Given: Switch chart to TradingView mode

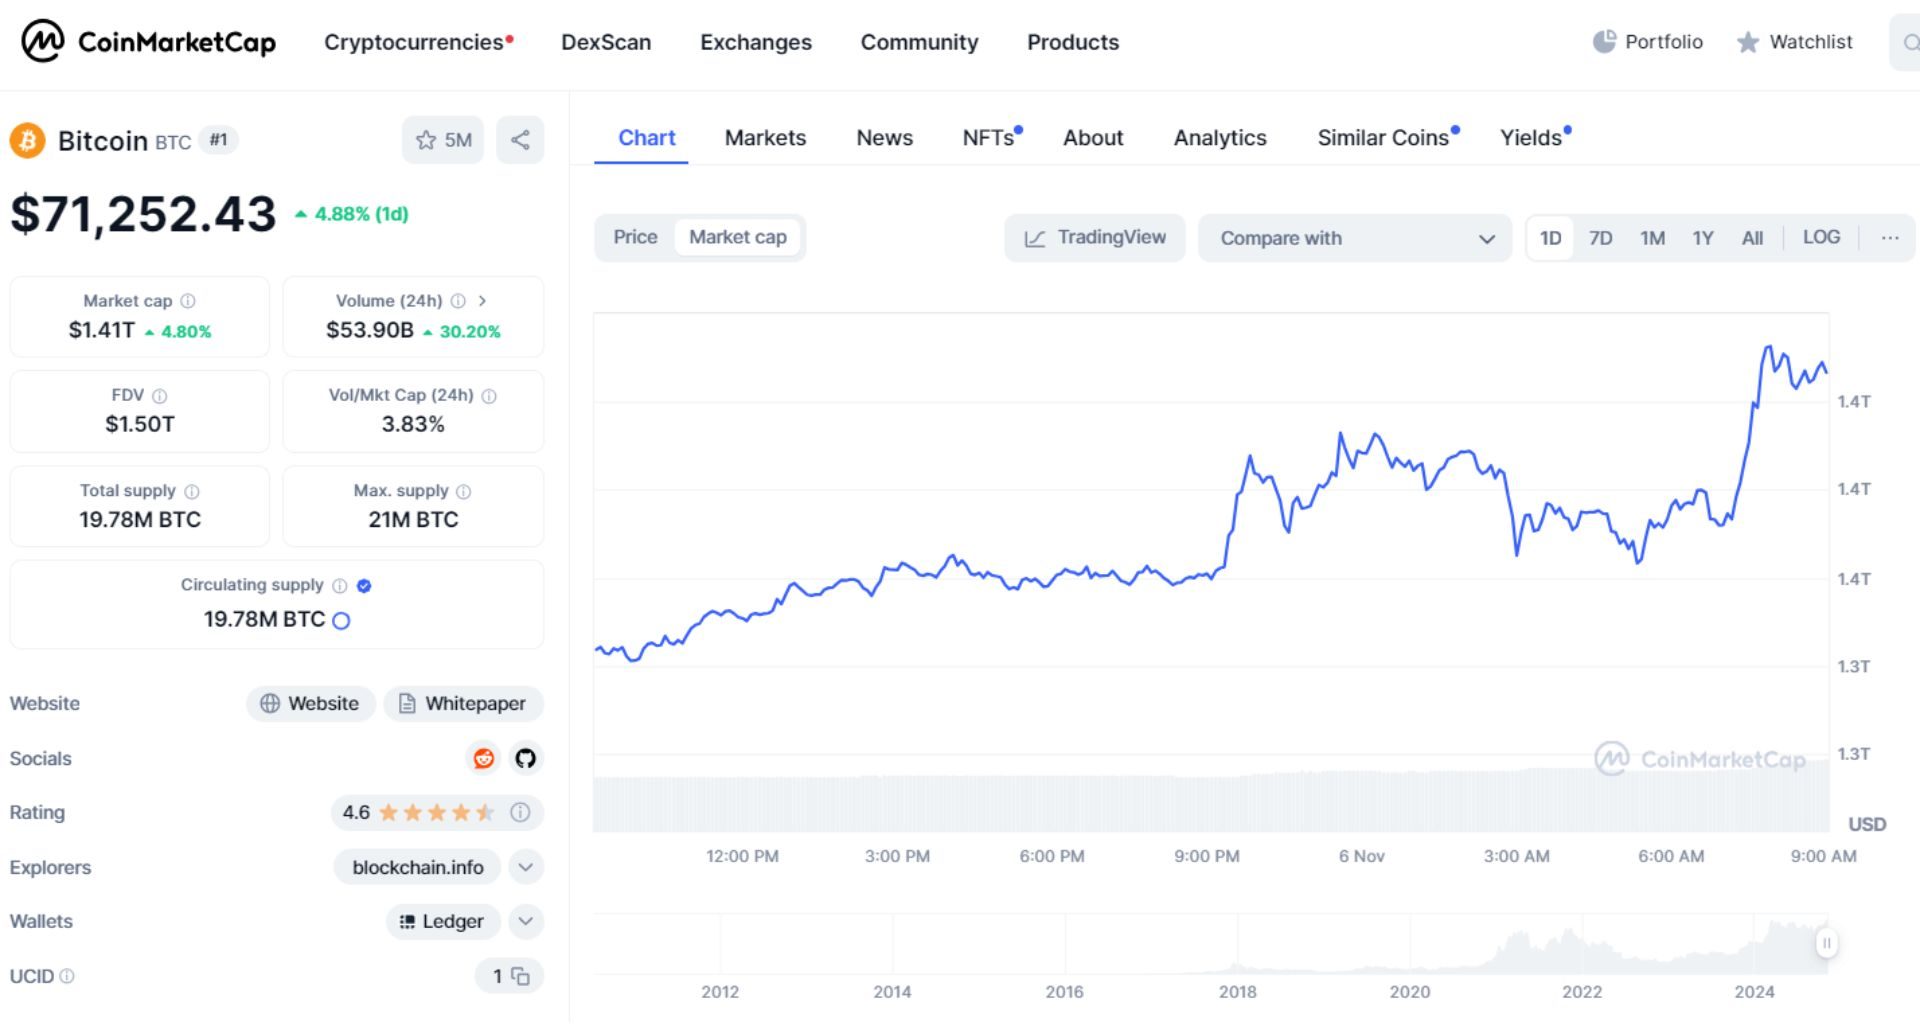Looking at the screenshot, I should coord(1094,237).
